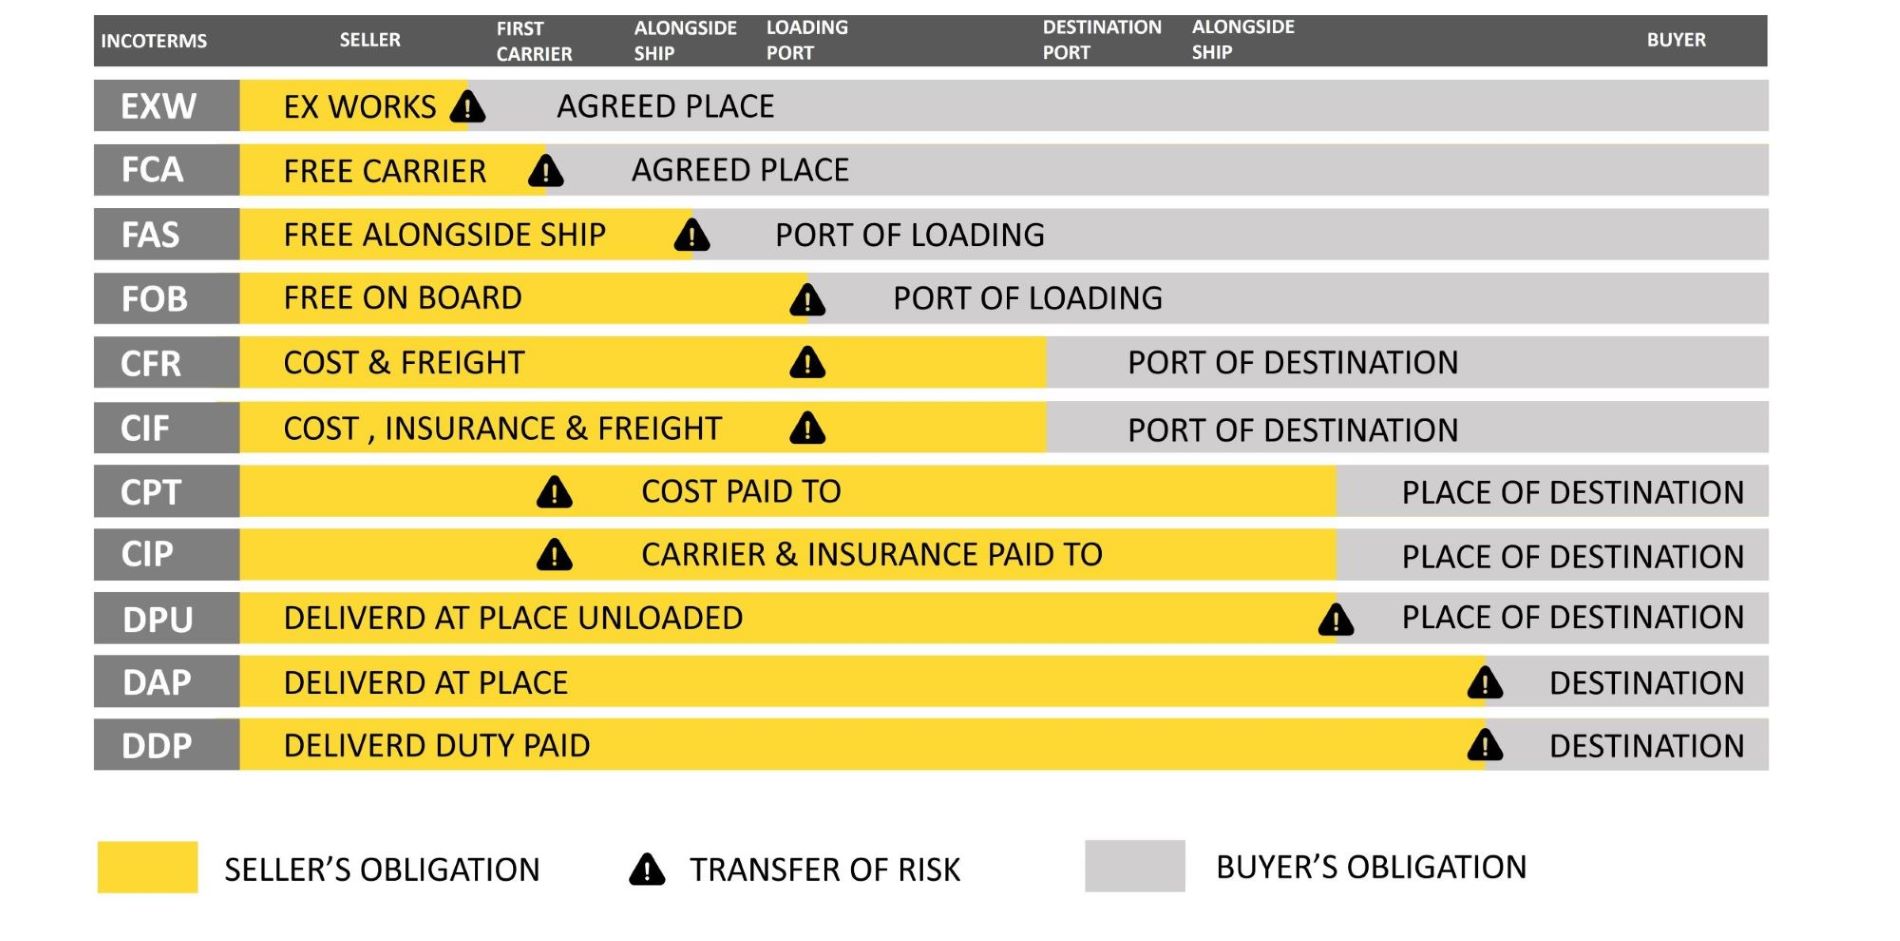
Task: Select the warning triangle in the FAS row
Action: 692,236
